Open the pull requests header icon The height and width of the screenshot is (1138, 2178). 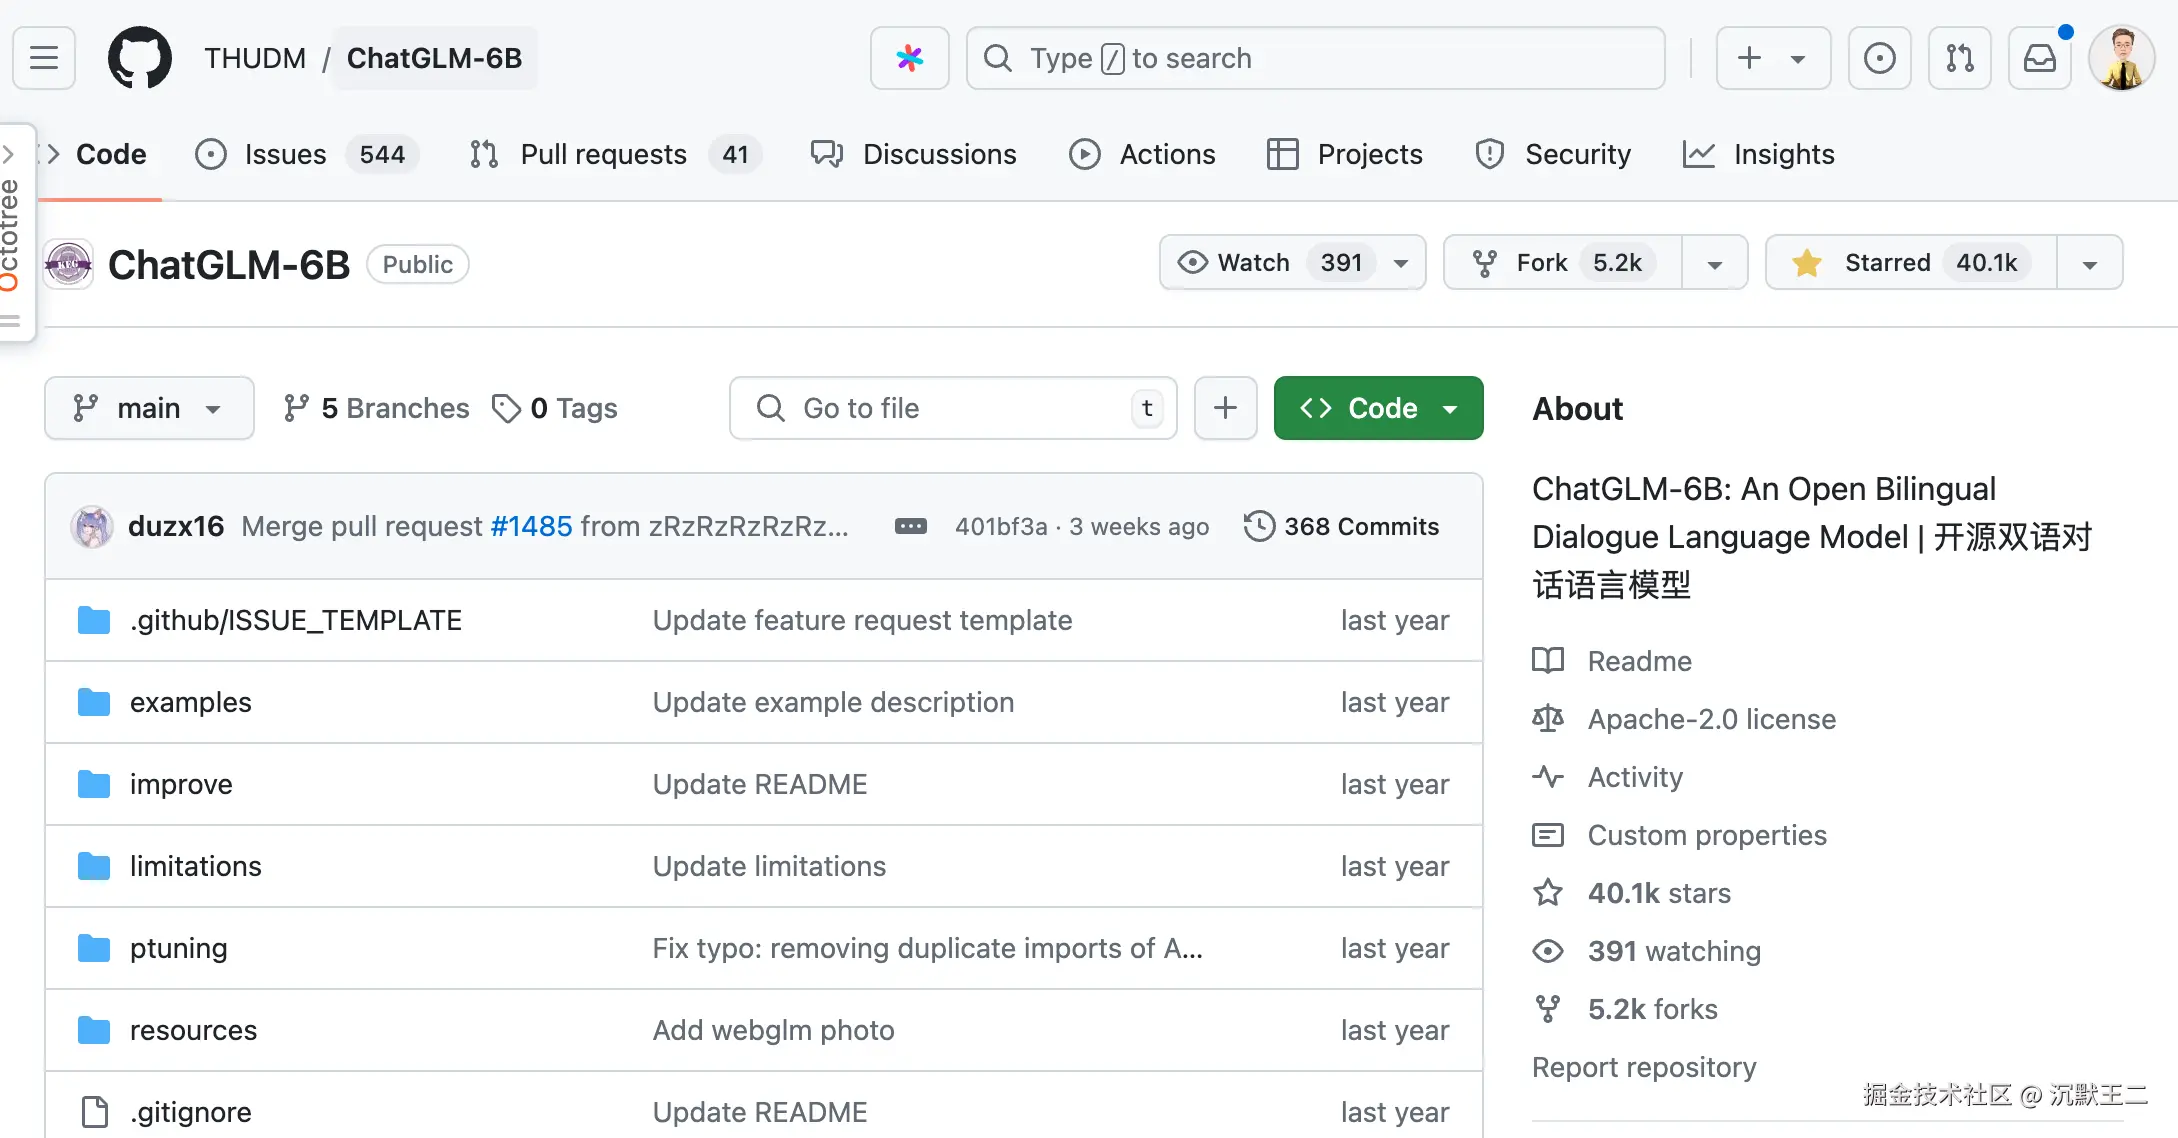pos(1959,58)
